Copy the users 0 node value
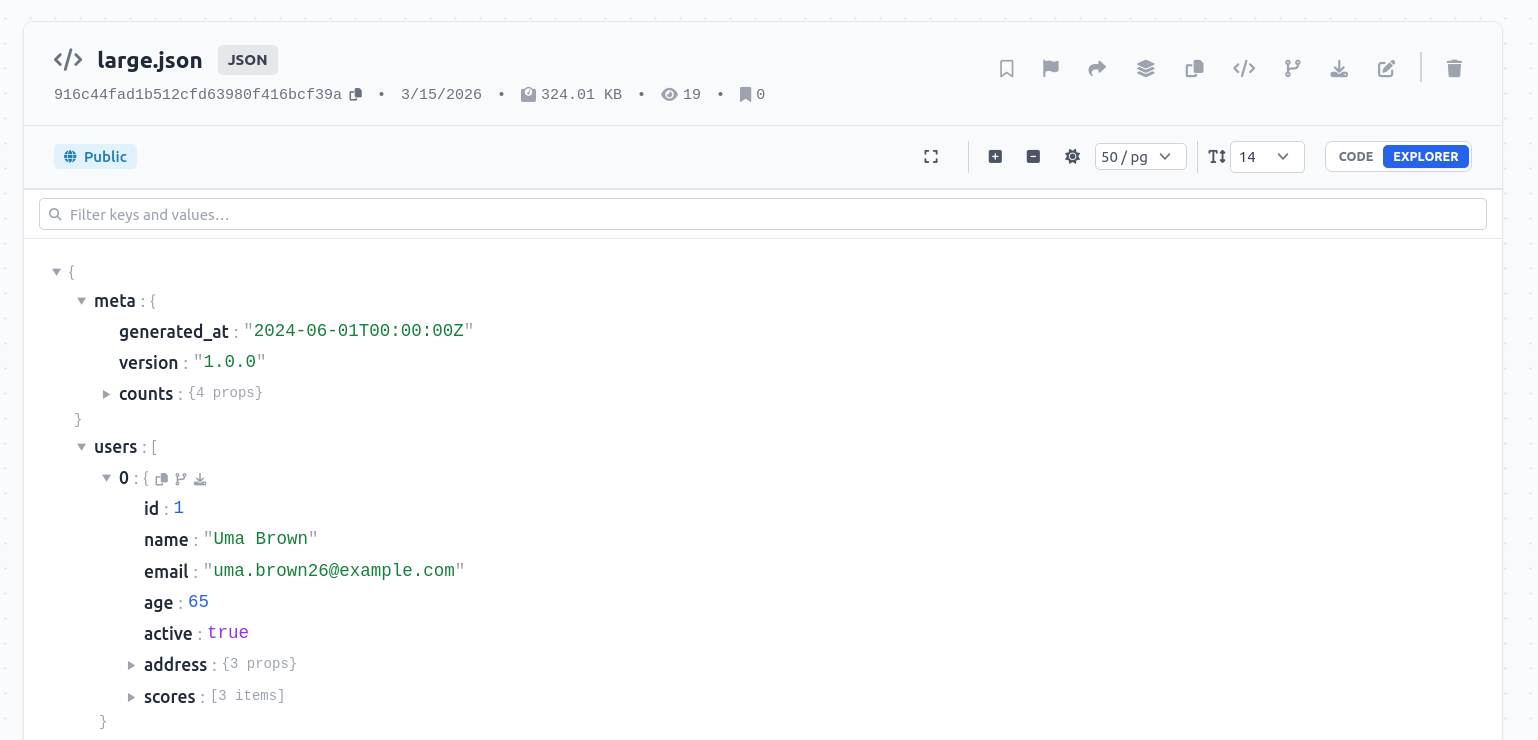The image size is (1538, 740). coord(161,479)
